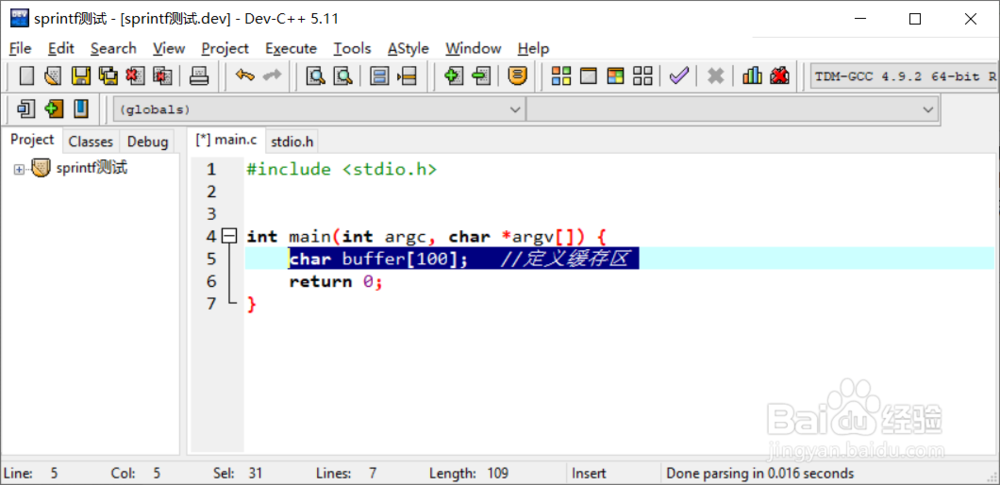This screenshot has height=485, width=1000.
Task: Open Project Options orange shield icon
Action: click(x=517, y=77)
